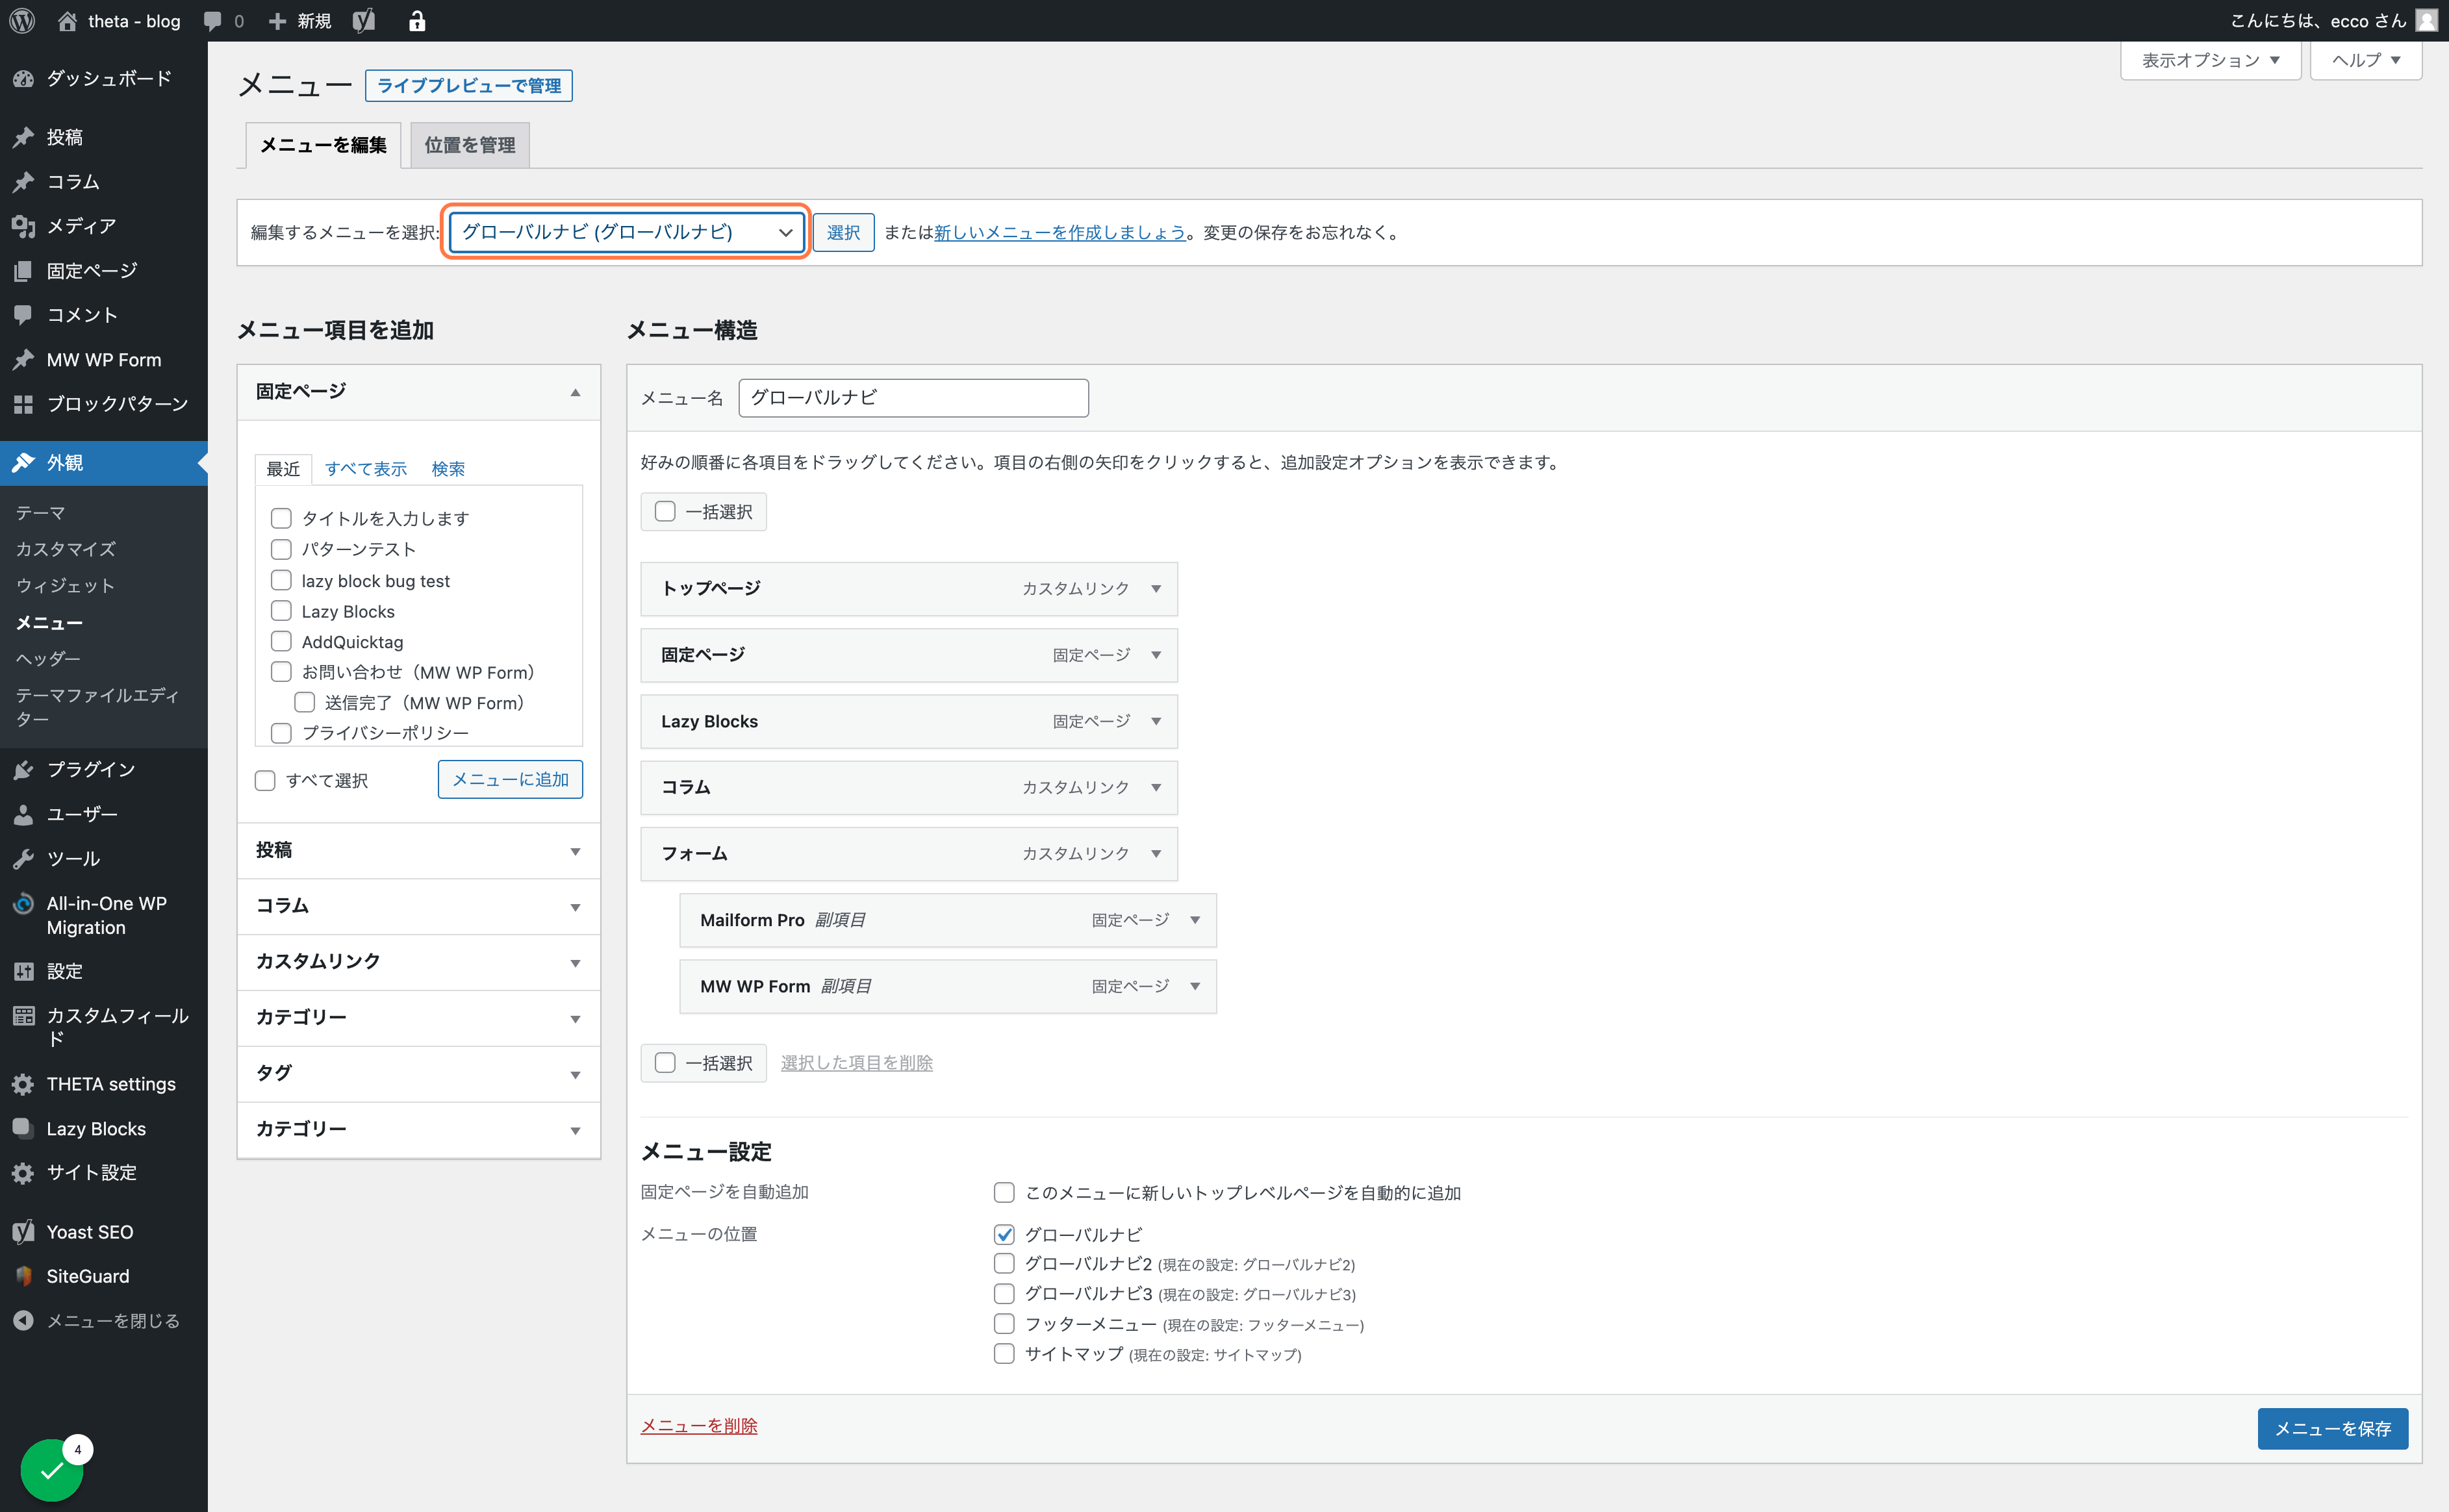Open the WordPress logo menu
Screen dimensions: 2449x1512
(x=22, y=20)
